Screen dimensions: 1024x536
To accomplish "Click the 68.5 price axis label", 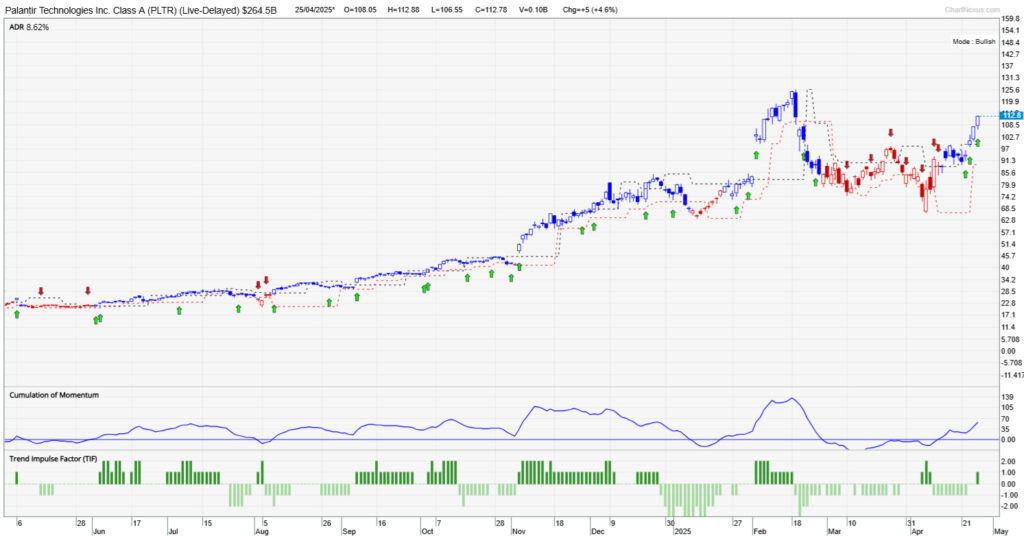I will click(1009, 208).
